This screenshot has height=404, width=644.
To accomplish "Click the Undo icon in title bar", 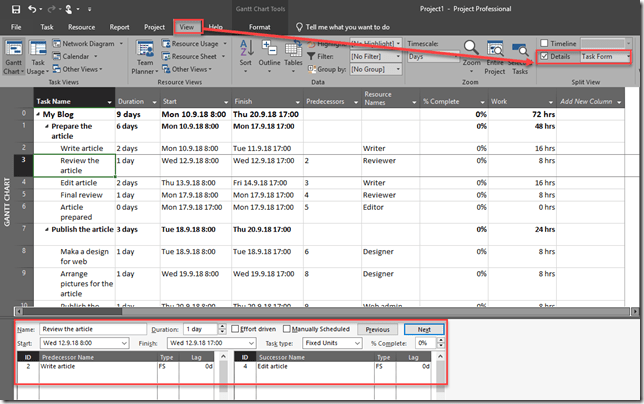I will (x=32, y=9).
